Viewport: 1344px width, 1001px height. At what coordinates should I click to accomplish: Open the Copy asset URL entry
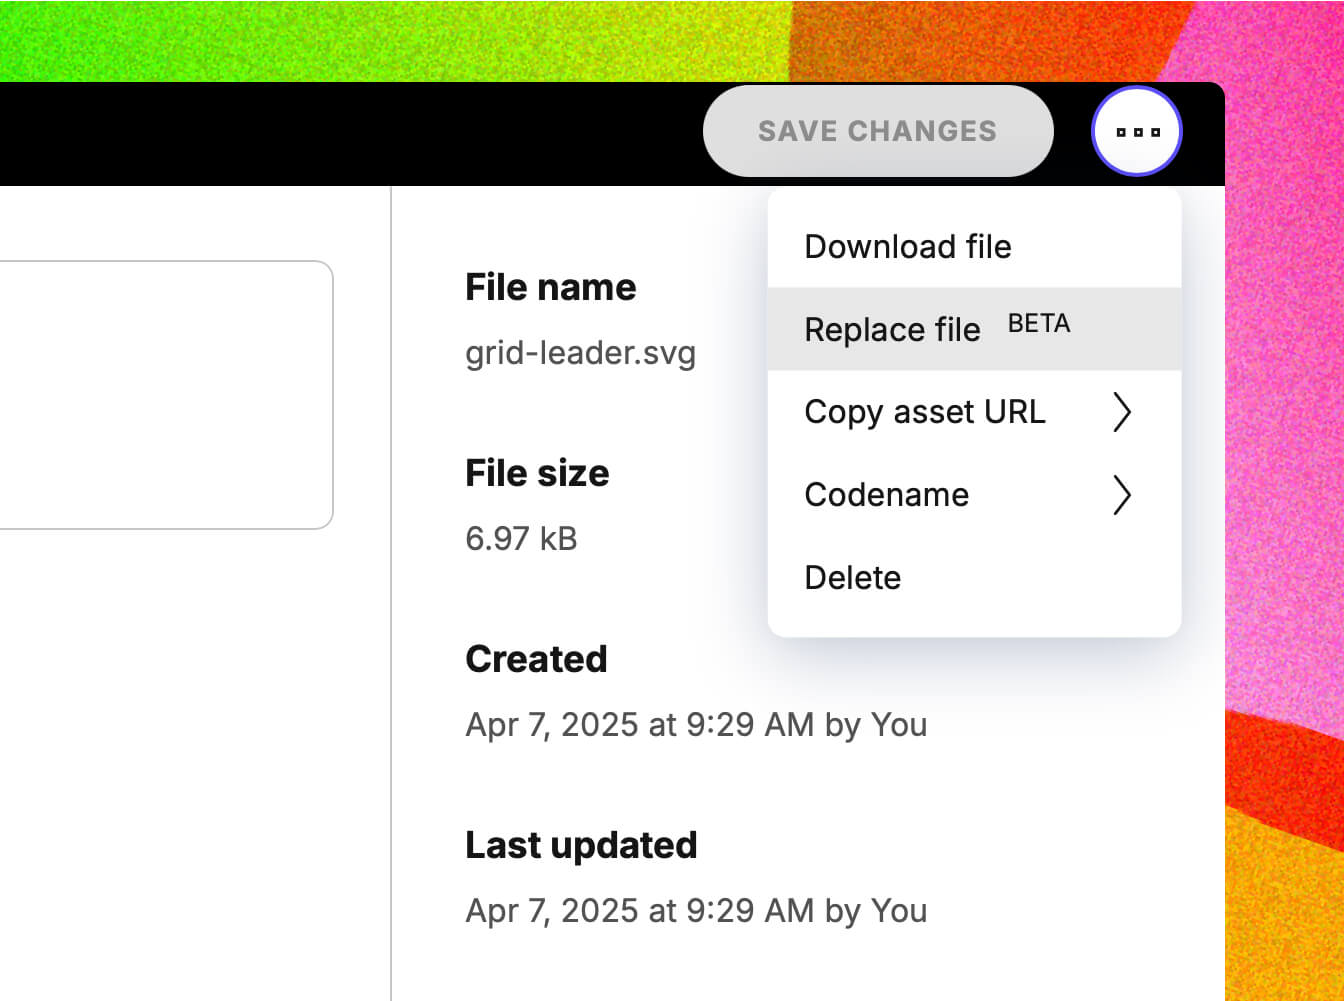point(924,412)
